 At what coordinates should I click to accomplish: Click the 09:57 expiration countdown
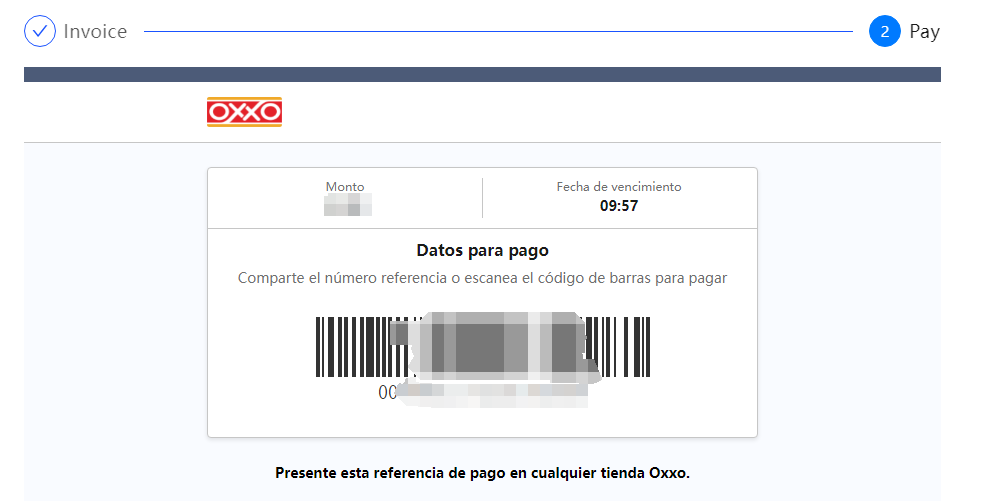pyautogui.click(x=619, y=205)
